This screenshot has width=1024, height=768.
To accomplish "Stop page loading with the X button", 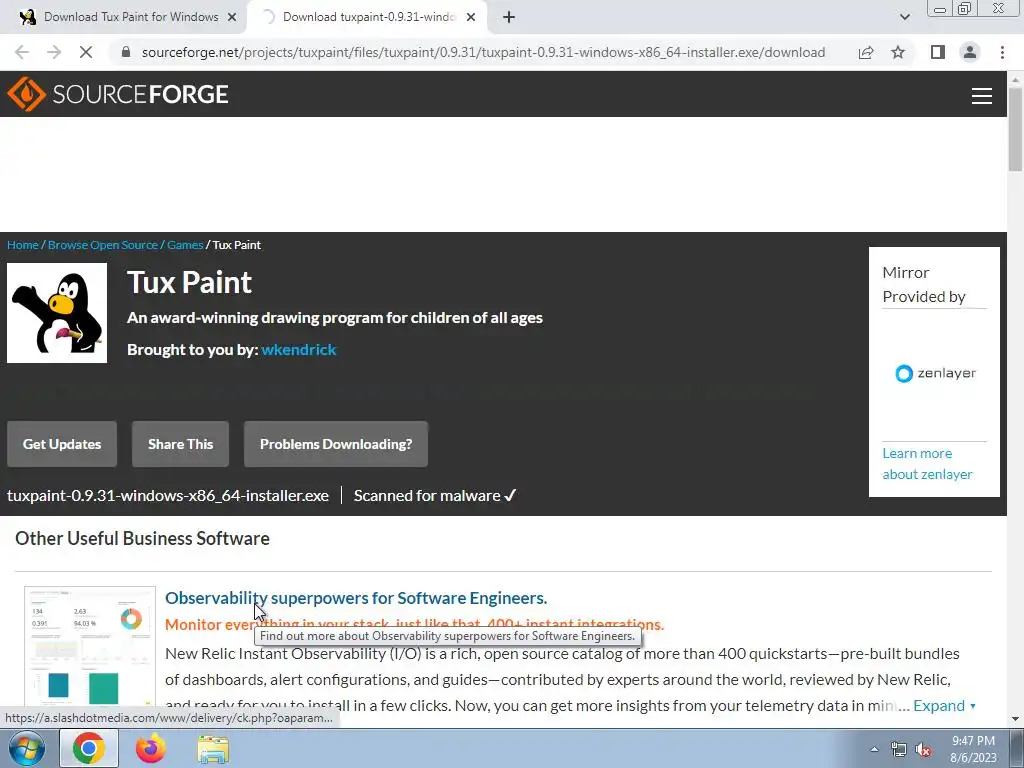I will [86, 52].
